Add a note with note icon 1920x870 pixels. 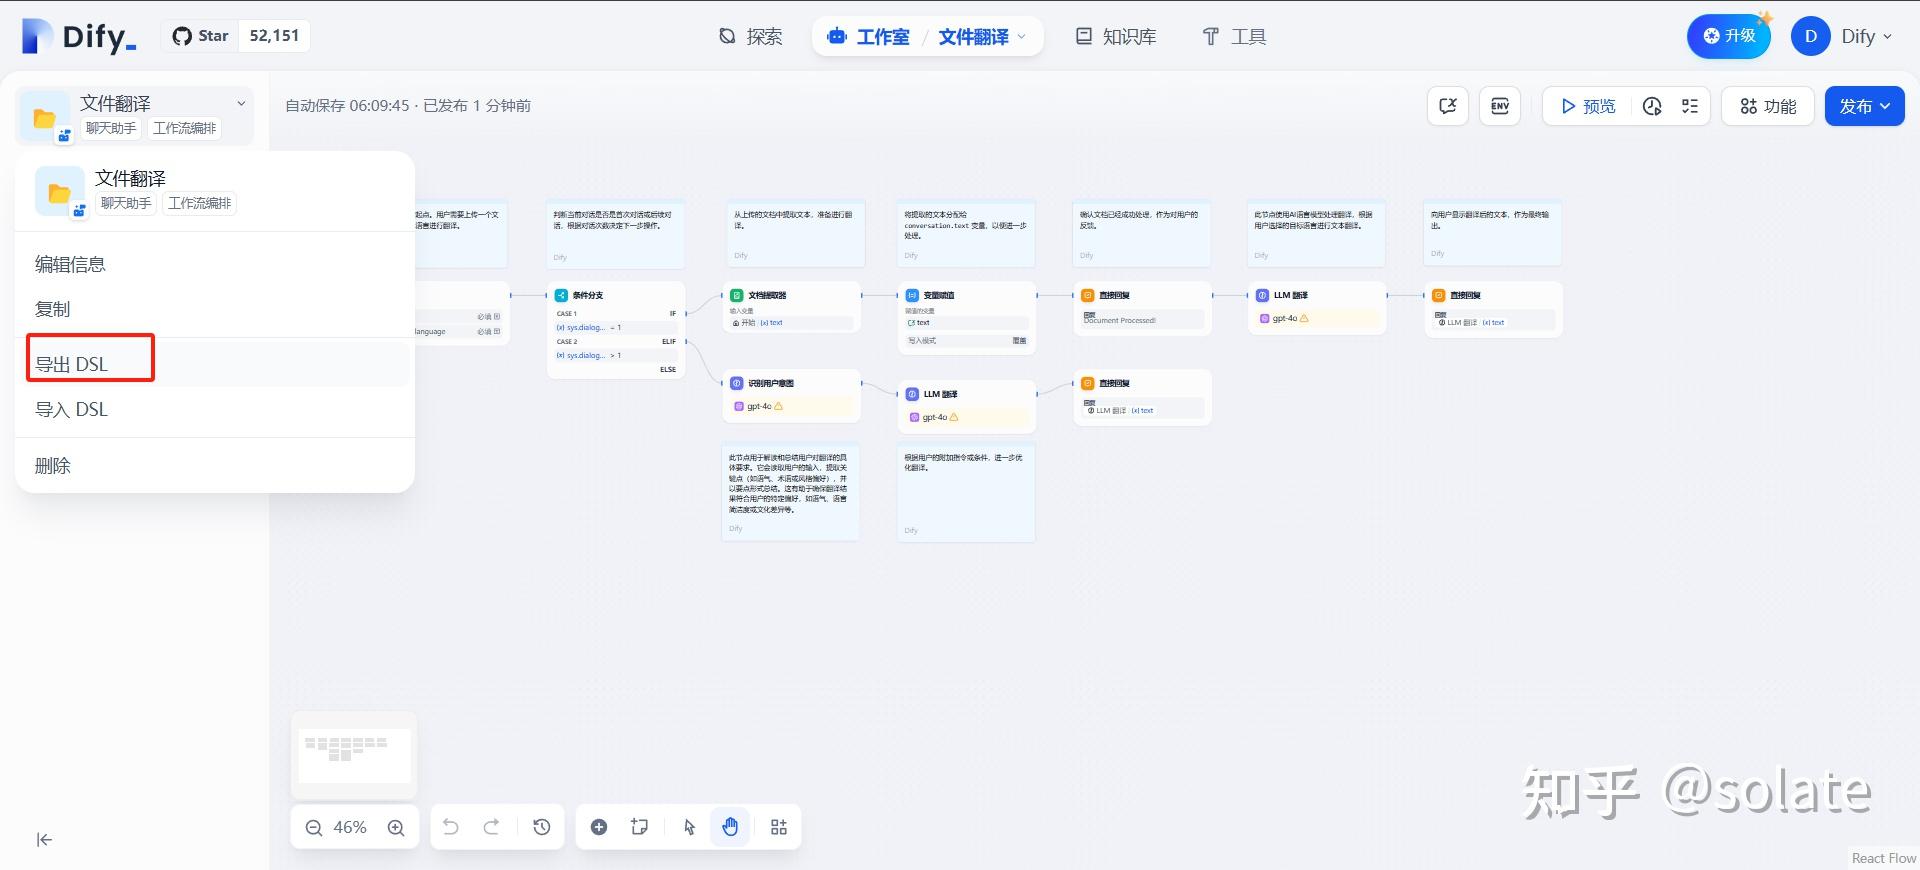click(x=640, y=827)
